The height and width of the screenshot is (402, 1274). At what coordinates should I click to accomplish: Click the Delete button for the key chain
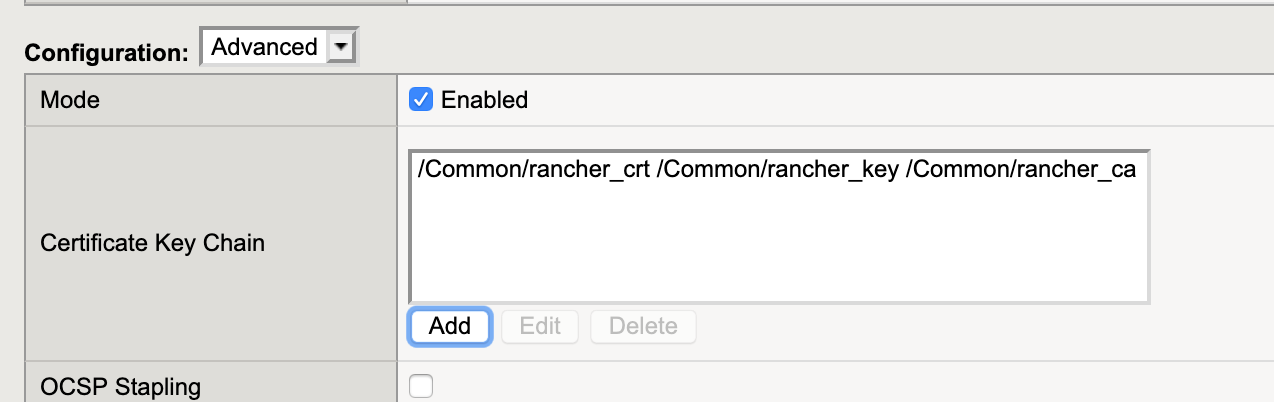tap(643, 326)
